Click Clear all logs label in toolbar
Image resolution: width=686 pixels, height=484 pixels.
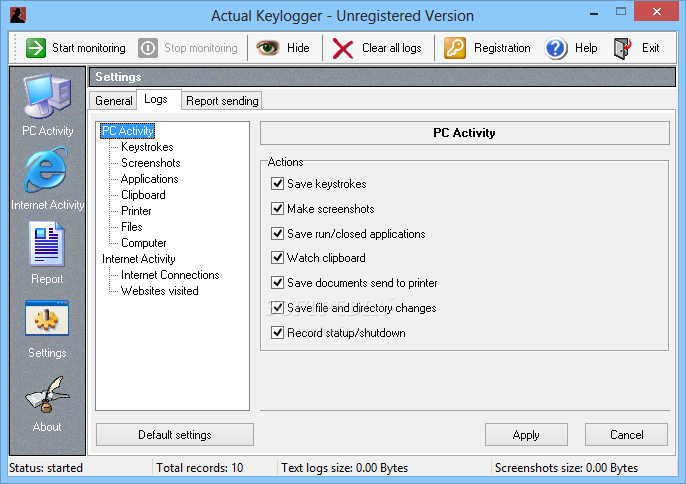392,48
